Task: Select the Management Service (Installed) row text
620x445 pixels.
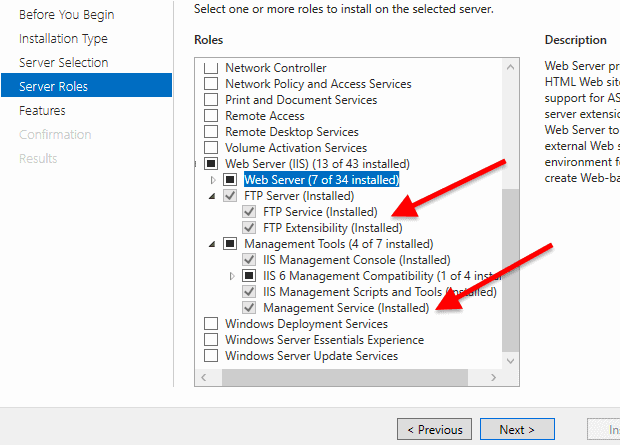Action: coord(346,308)
